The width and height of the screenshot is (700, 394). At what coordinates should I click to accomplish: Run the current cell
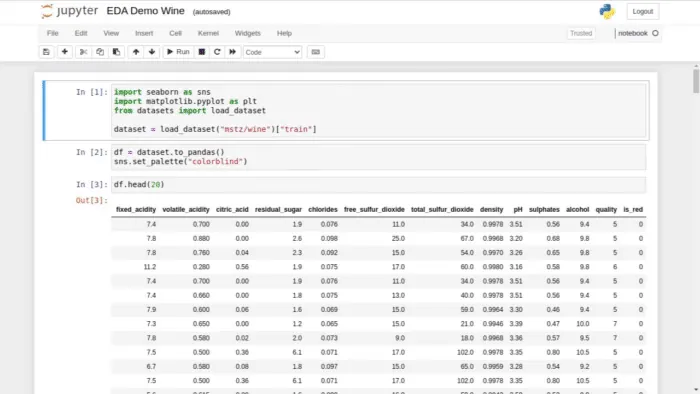coord(178,52)
